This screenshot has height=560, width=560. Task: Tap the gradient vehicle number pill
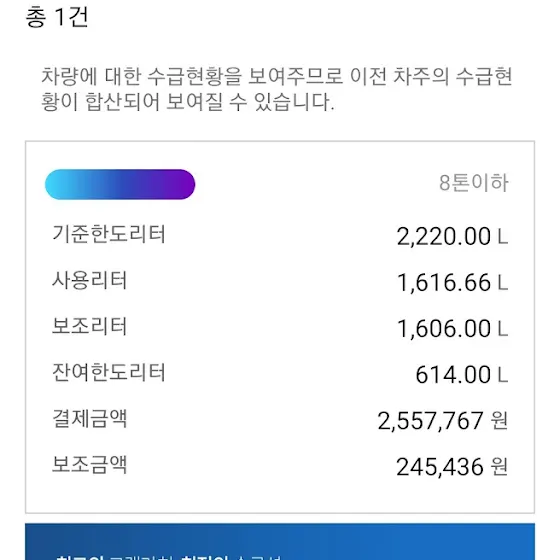(x=120, y=184)
